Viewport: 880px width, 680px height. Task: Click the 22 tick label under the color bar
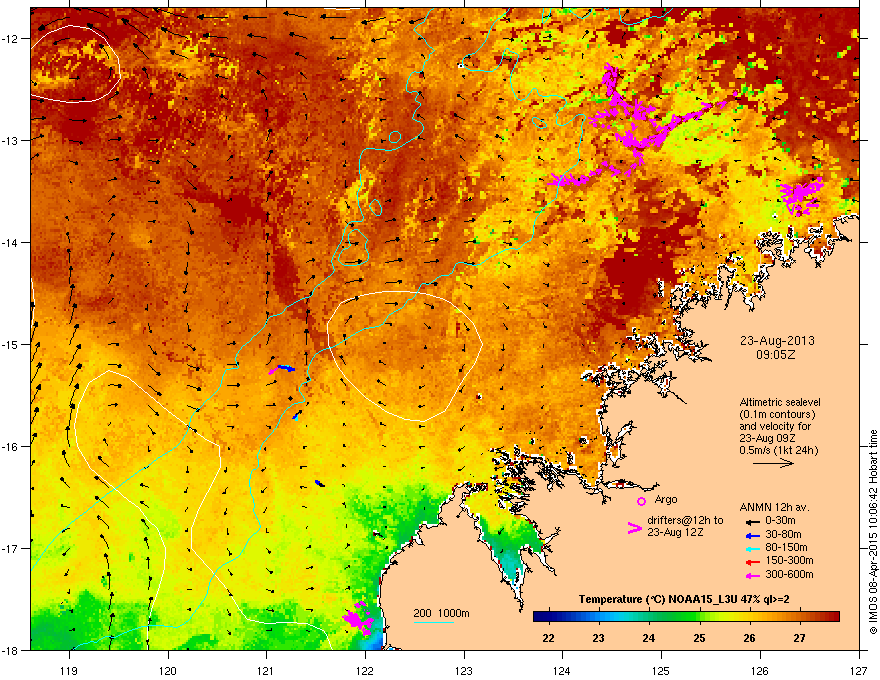click(548, 638)
